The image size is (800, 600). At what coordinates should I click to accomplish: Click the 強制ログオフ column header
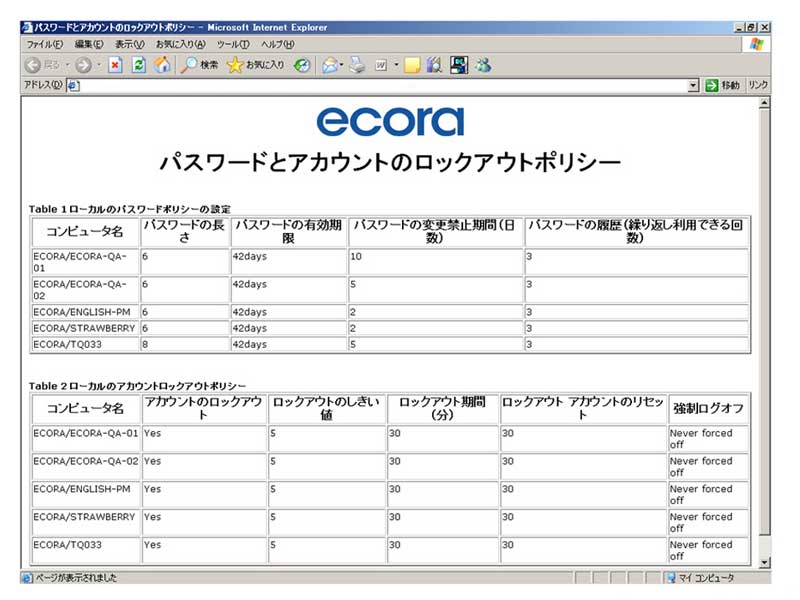tap(708, 408)
